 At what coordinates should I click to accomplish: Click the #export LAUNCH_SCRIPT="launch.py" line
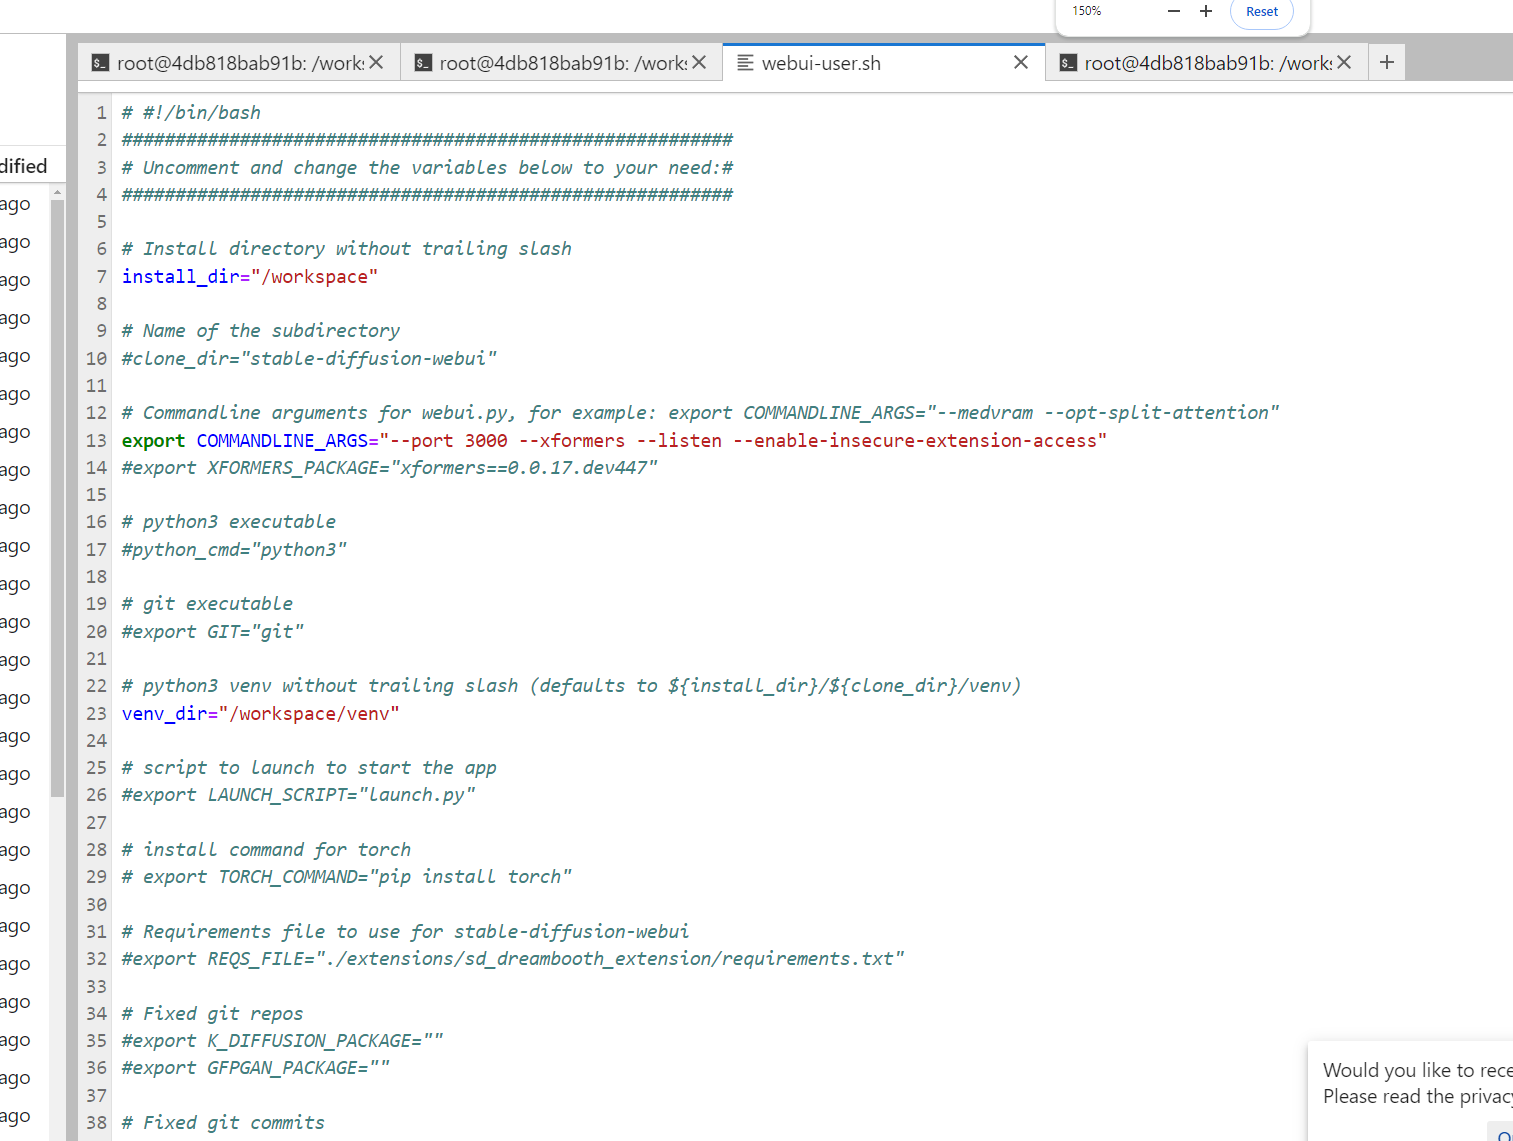299,794
